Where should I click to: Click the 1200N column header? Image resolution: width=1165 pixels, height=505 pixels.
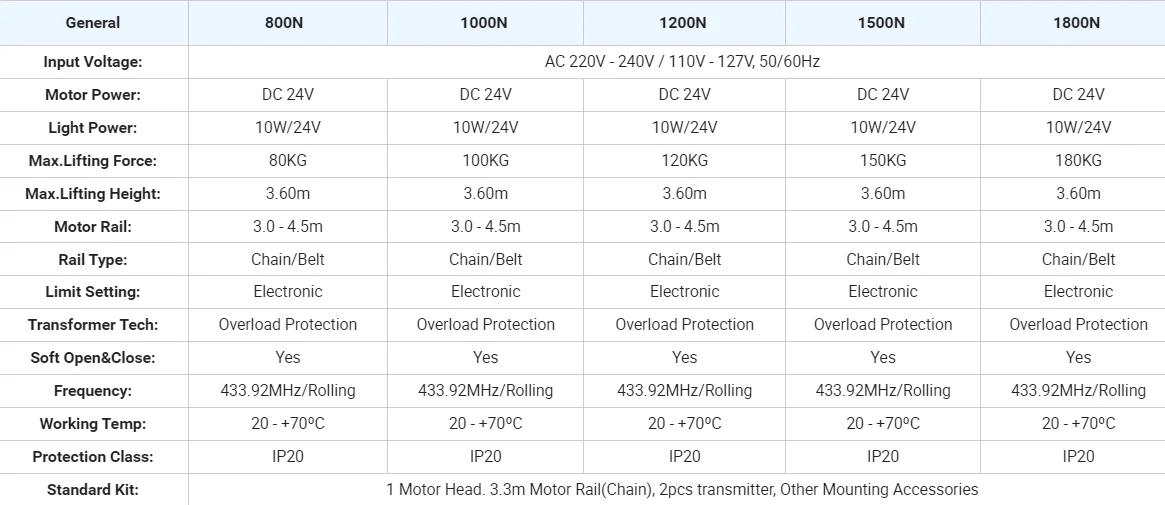pos(684,23)
